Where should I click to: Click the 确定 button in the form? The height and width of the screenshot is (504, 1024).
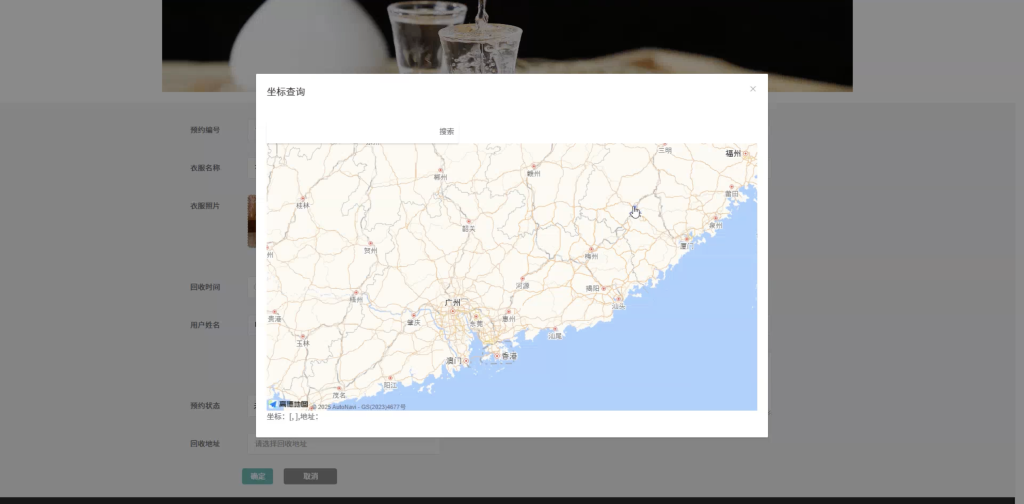click(257, 476)
